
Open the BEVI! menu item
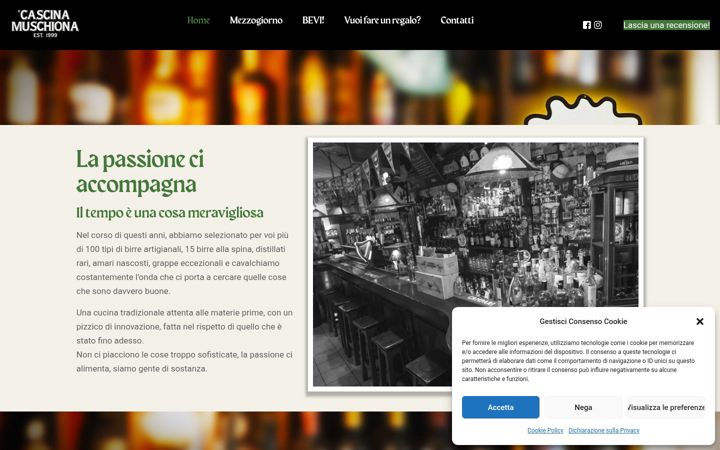click(313, 20)
